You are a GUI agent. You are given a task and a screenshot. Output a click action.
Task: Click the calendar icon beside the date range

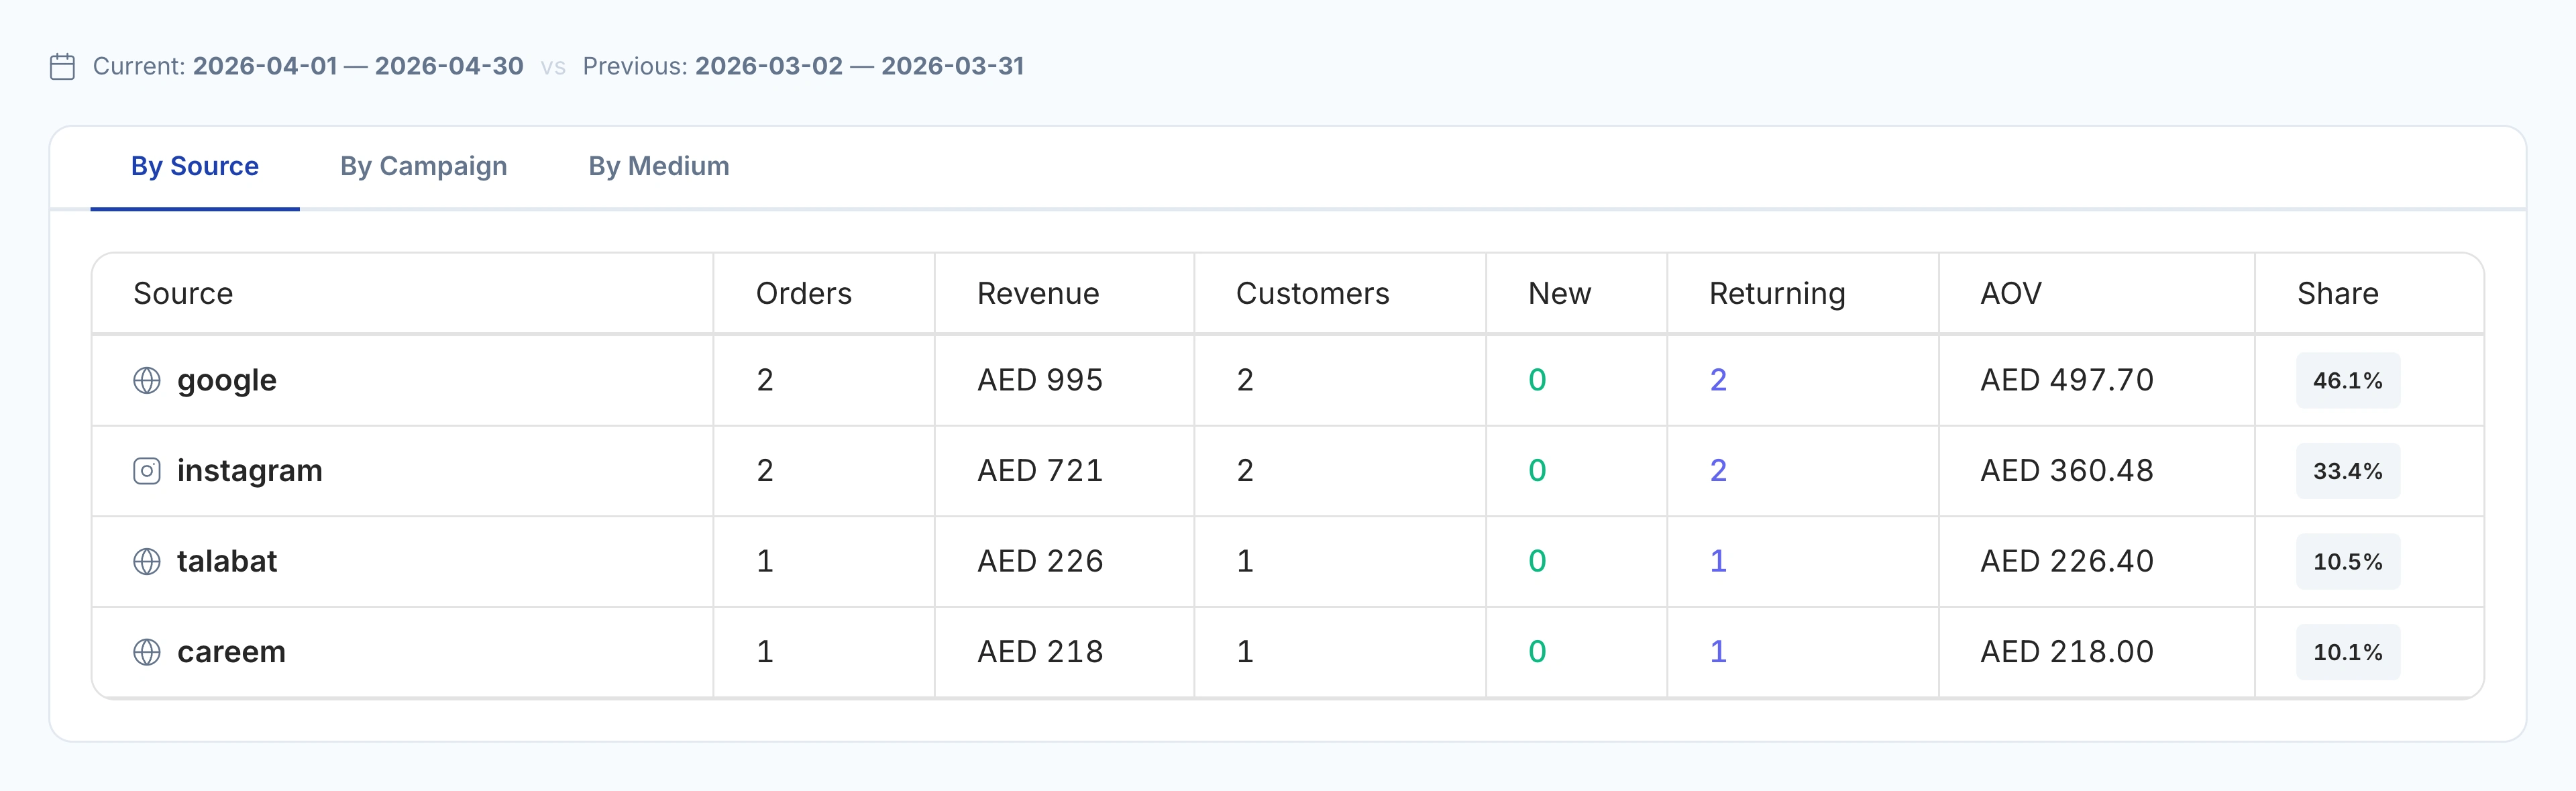tap(62, 67)
